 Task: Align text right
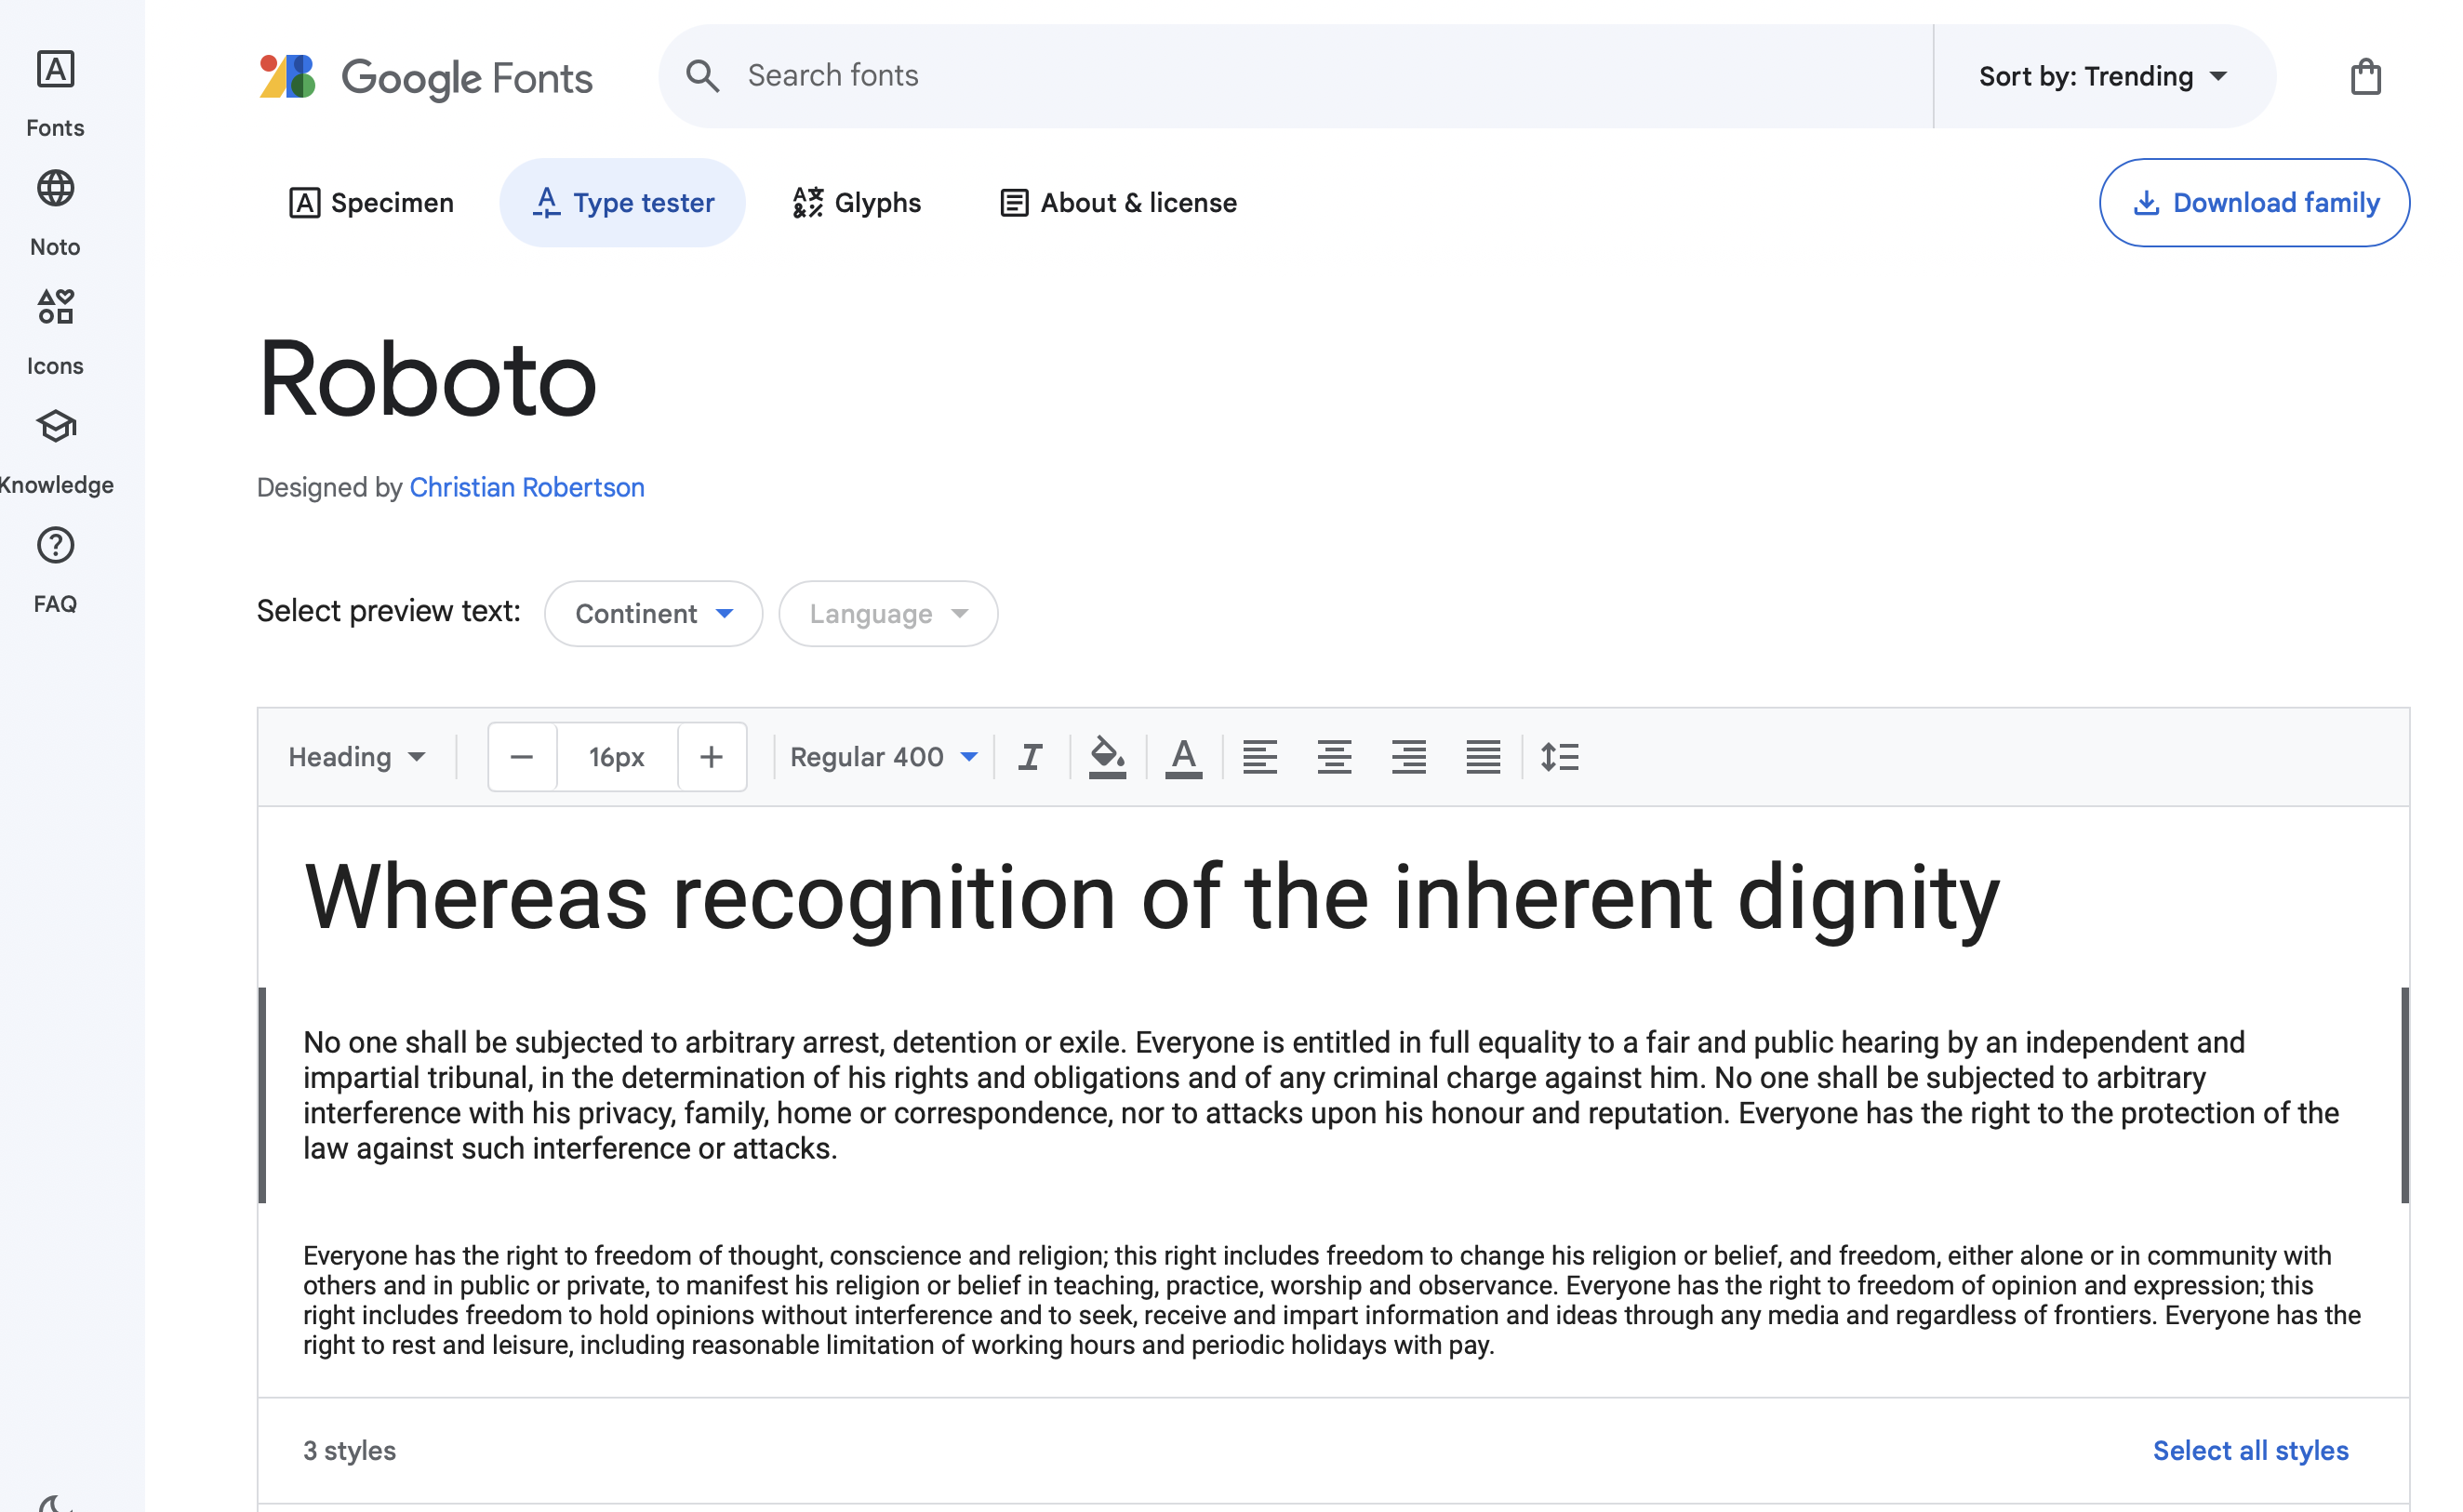[1408, 757]
